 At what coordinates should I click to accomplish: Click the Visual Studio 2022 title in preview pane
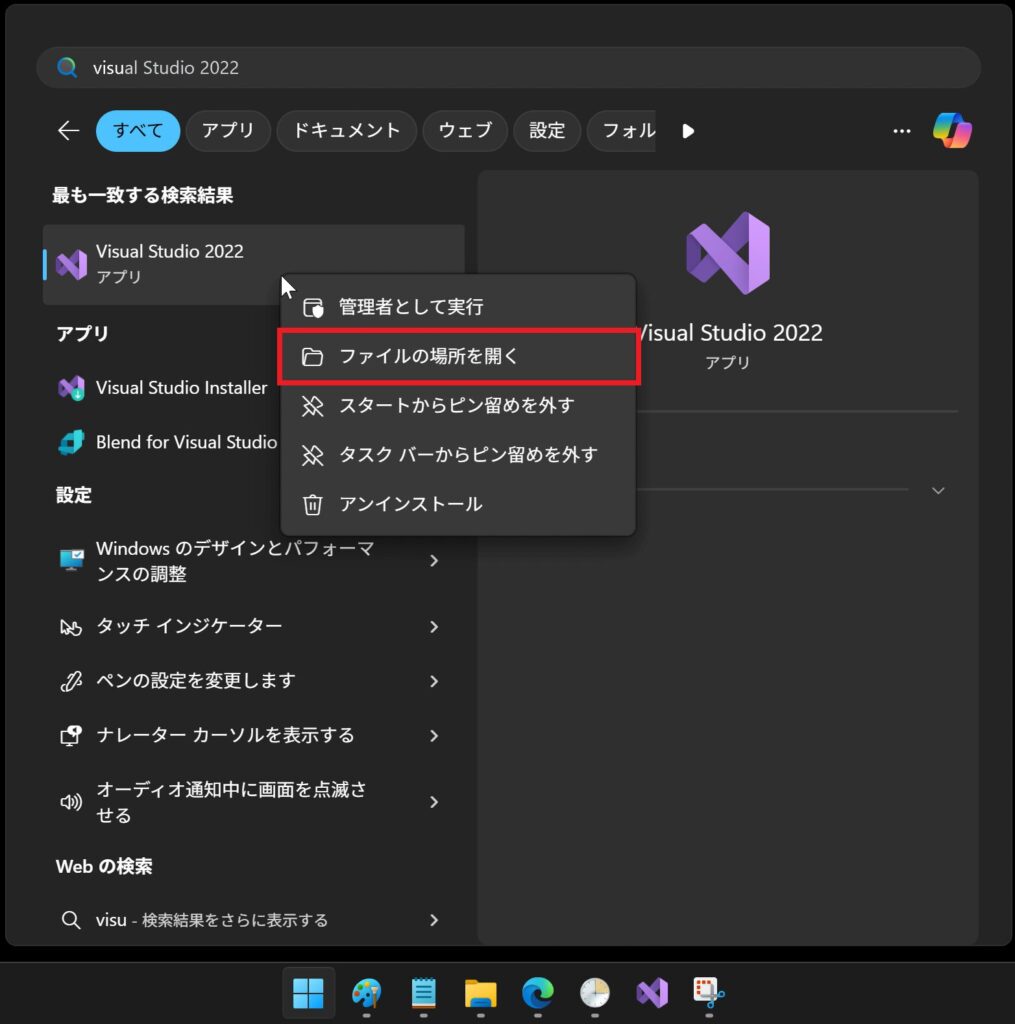(x=728, y=333)
